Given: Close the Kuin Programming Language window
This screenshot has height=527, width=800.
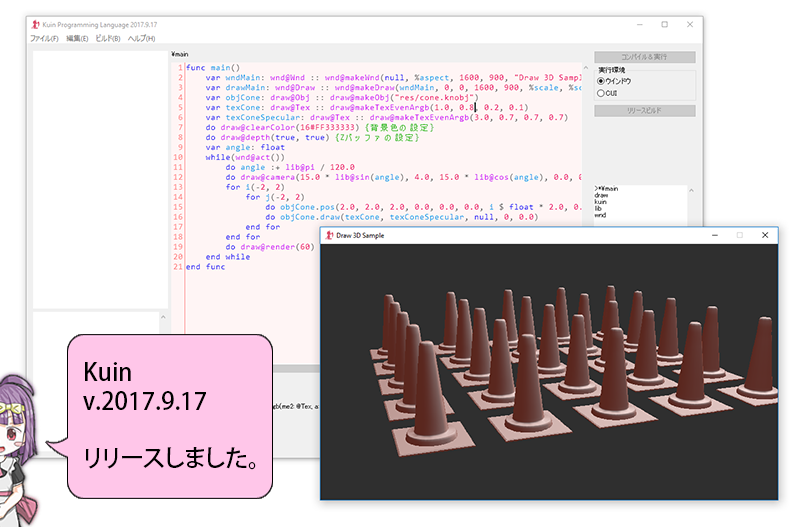Looking at the screenshot, I should click(x=690, y=24).
